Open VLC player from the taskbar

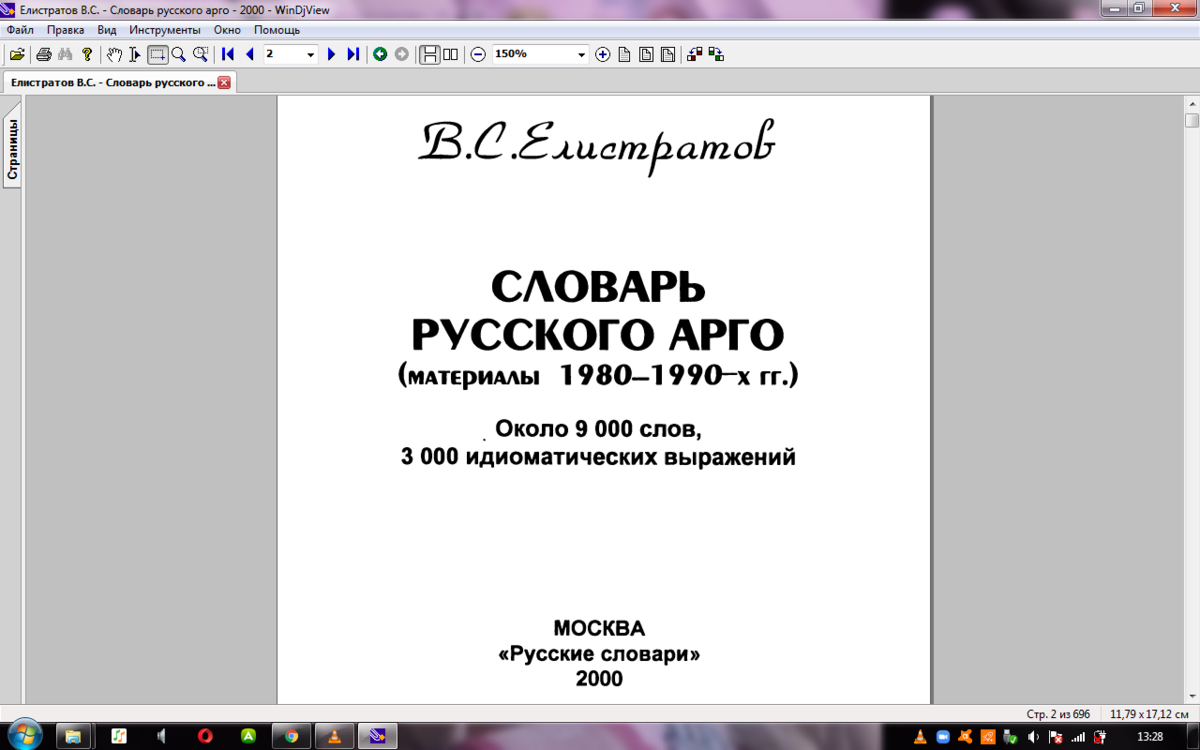point(335,736)
